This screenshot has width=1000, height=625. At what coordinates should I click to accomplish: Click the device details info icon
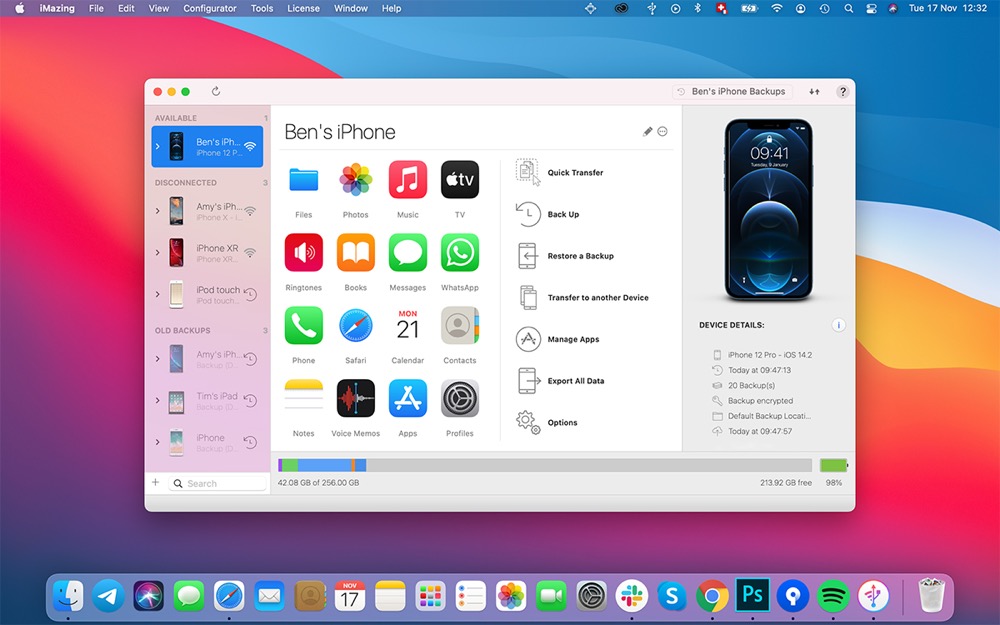click(x=838, y=325)
